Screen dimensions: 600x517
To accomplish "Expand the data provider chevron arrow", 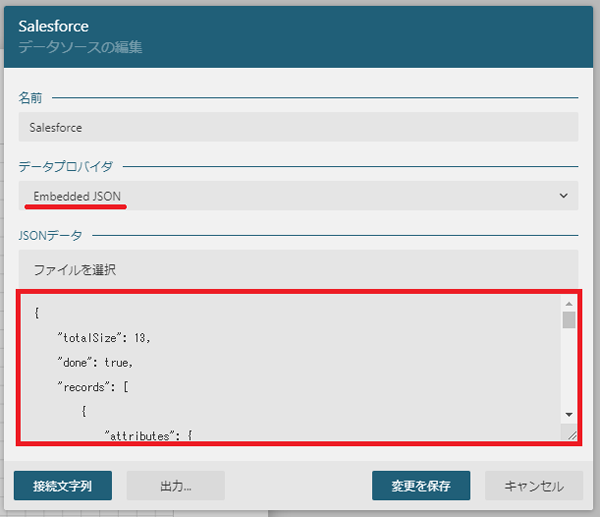I will click(563, 196).
